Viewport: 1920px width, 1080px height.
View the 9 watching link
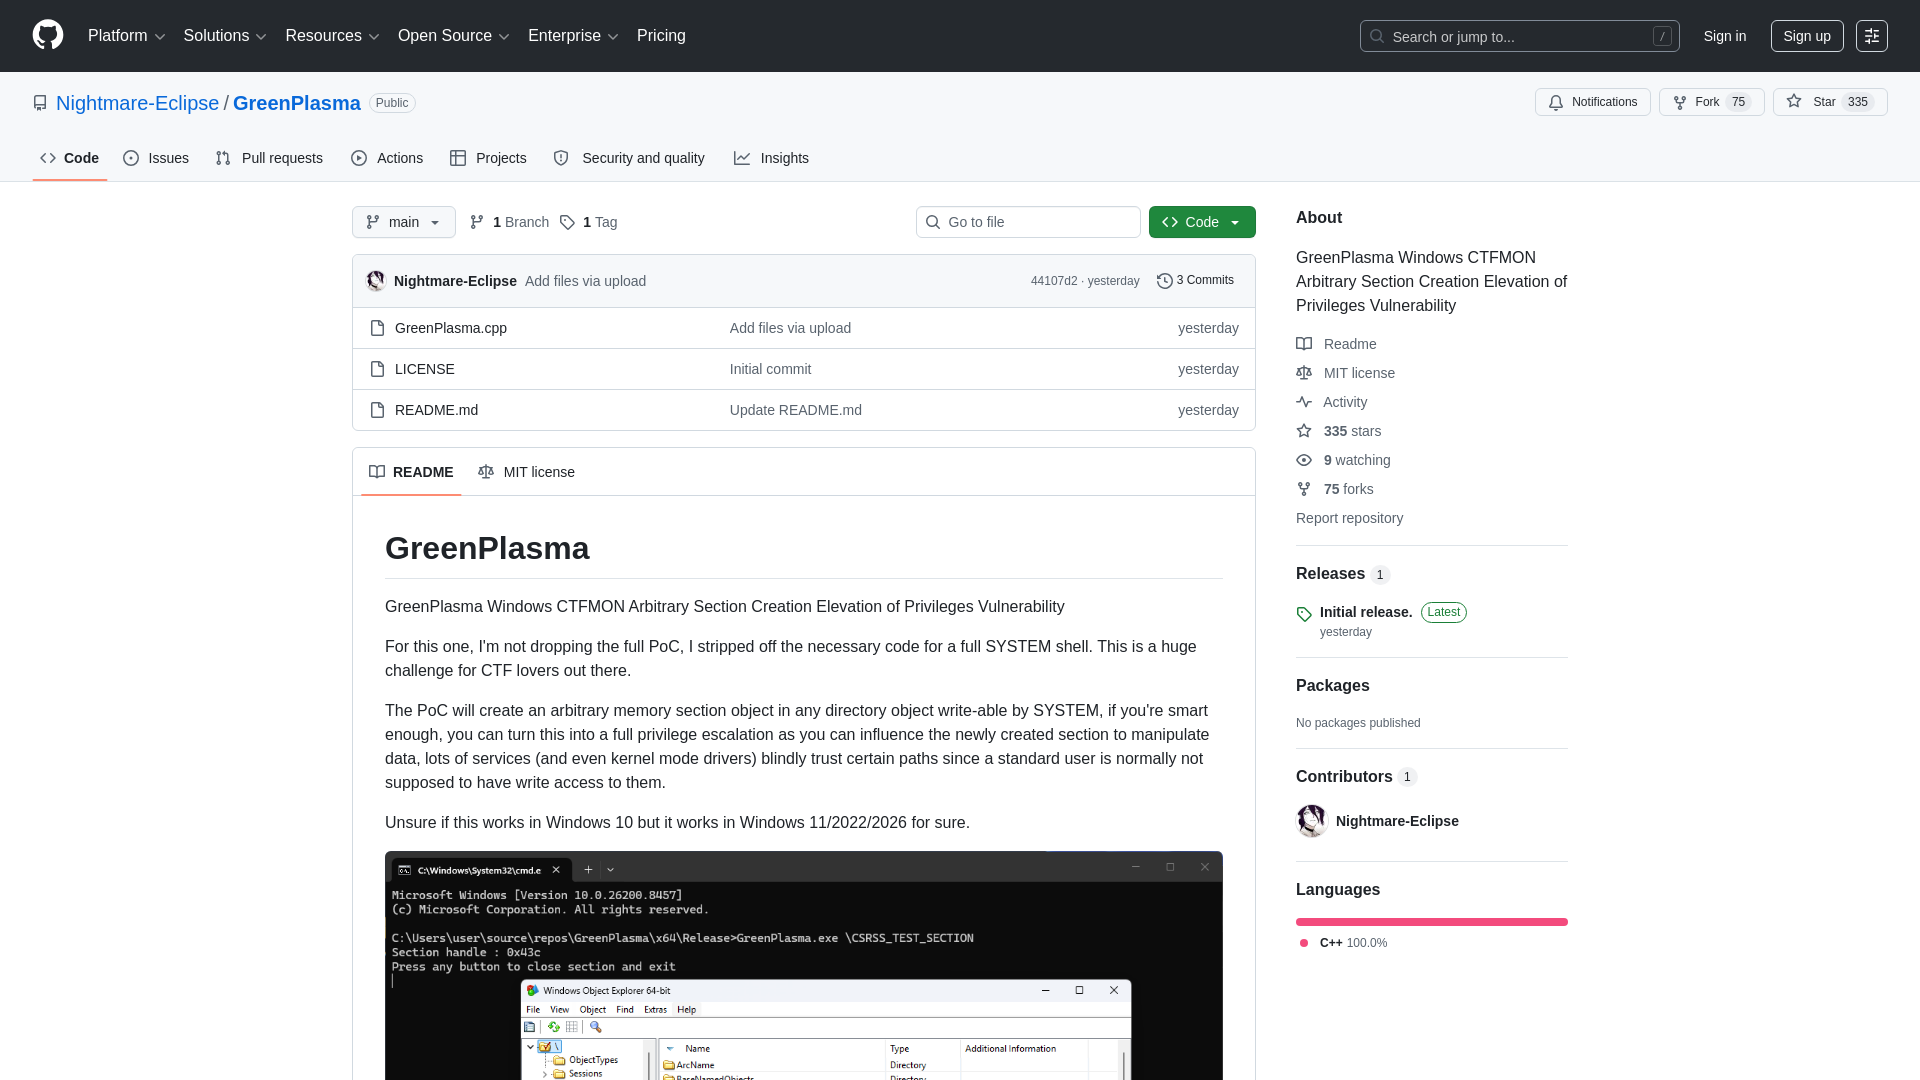click(1344, 460)
